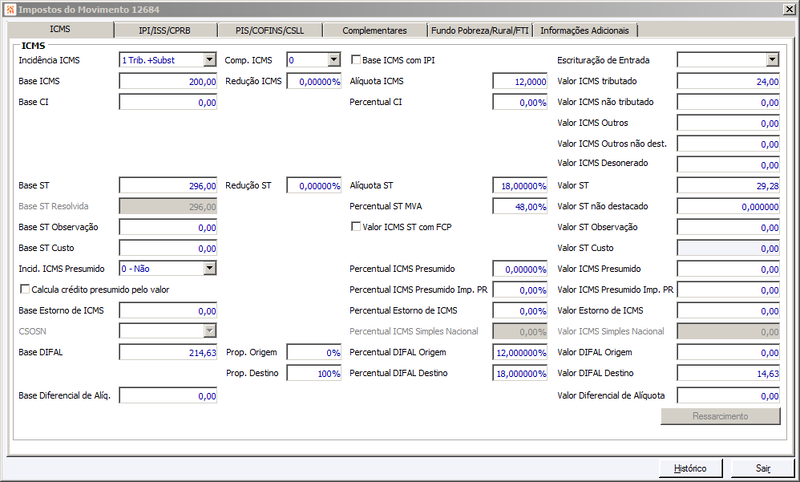Click Base Diferencial de Alíq. field
800x482 pixels.
(168, 395)
